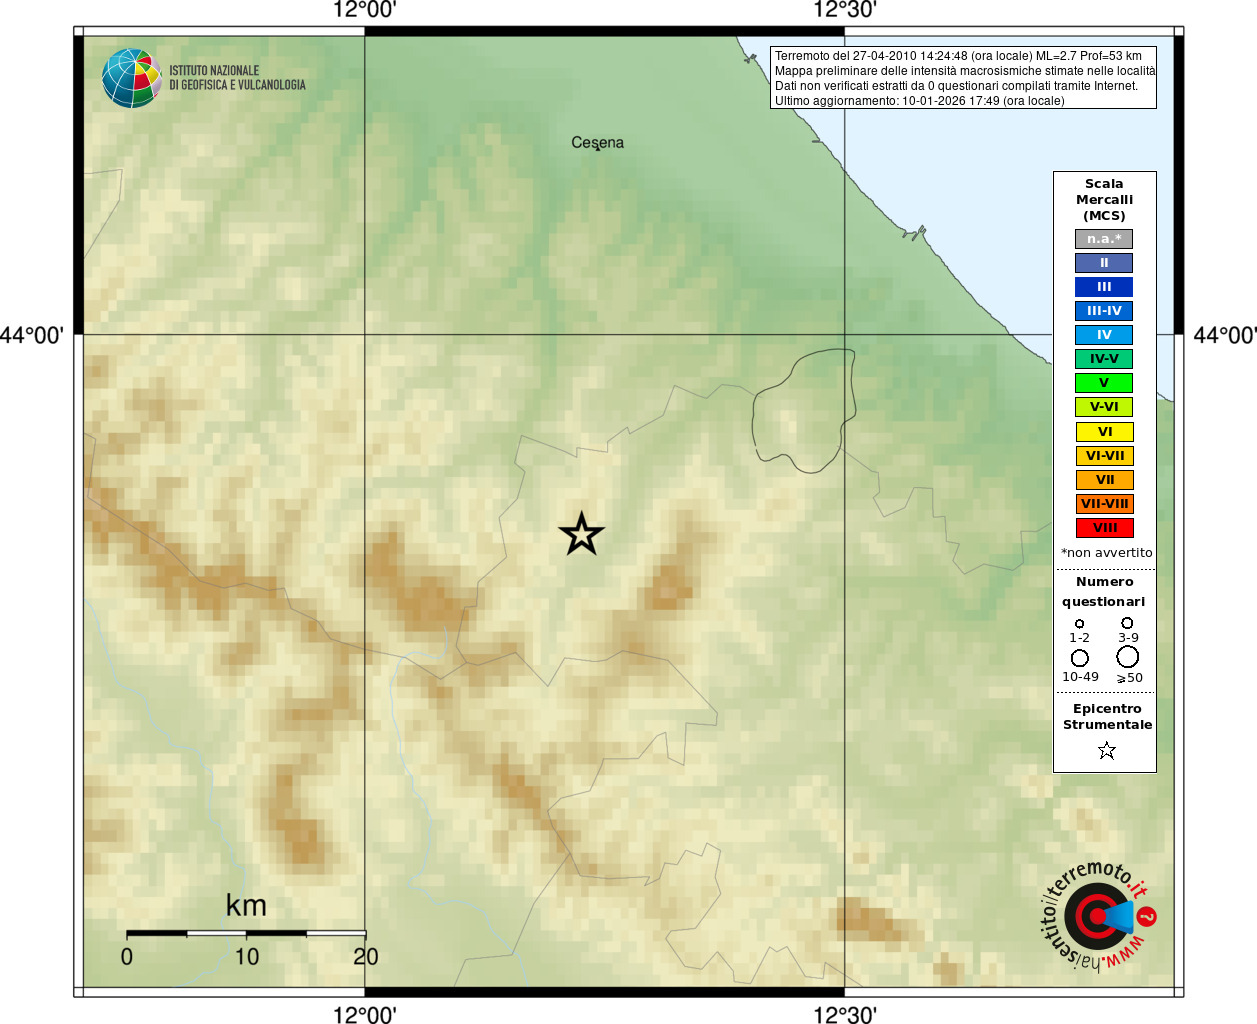1257x1024 pixels.
Task: Click the red VIII intensity swatch
Action: (x=1105, y=528)
